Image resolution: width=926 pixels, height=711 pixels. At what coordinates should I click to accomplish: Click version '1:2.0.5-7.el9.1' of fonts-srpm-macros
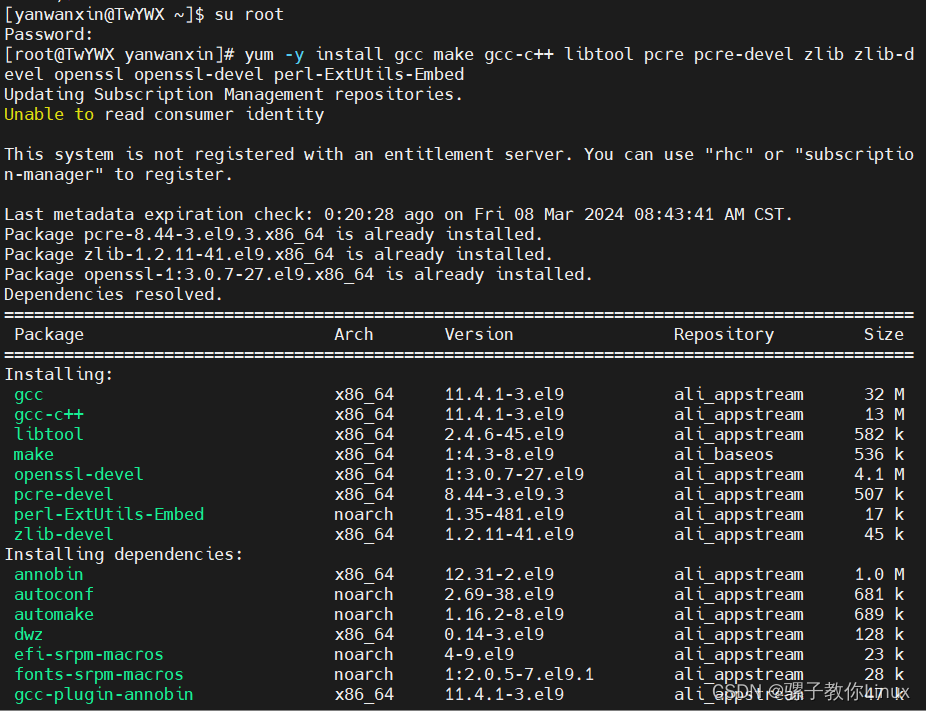pos(519,674)
